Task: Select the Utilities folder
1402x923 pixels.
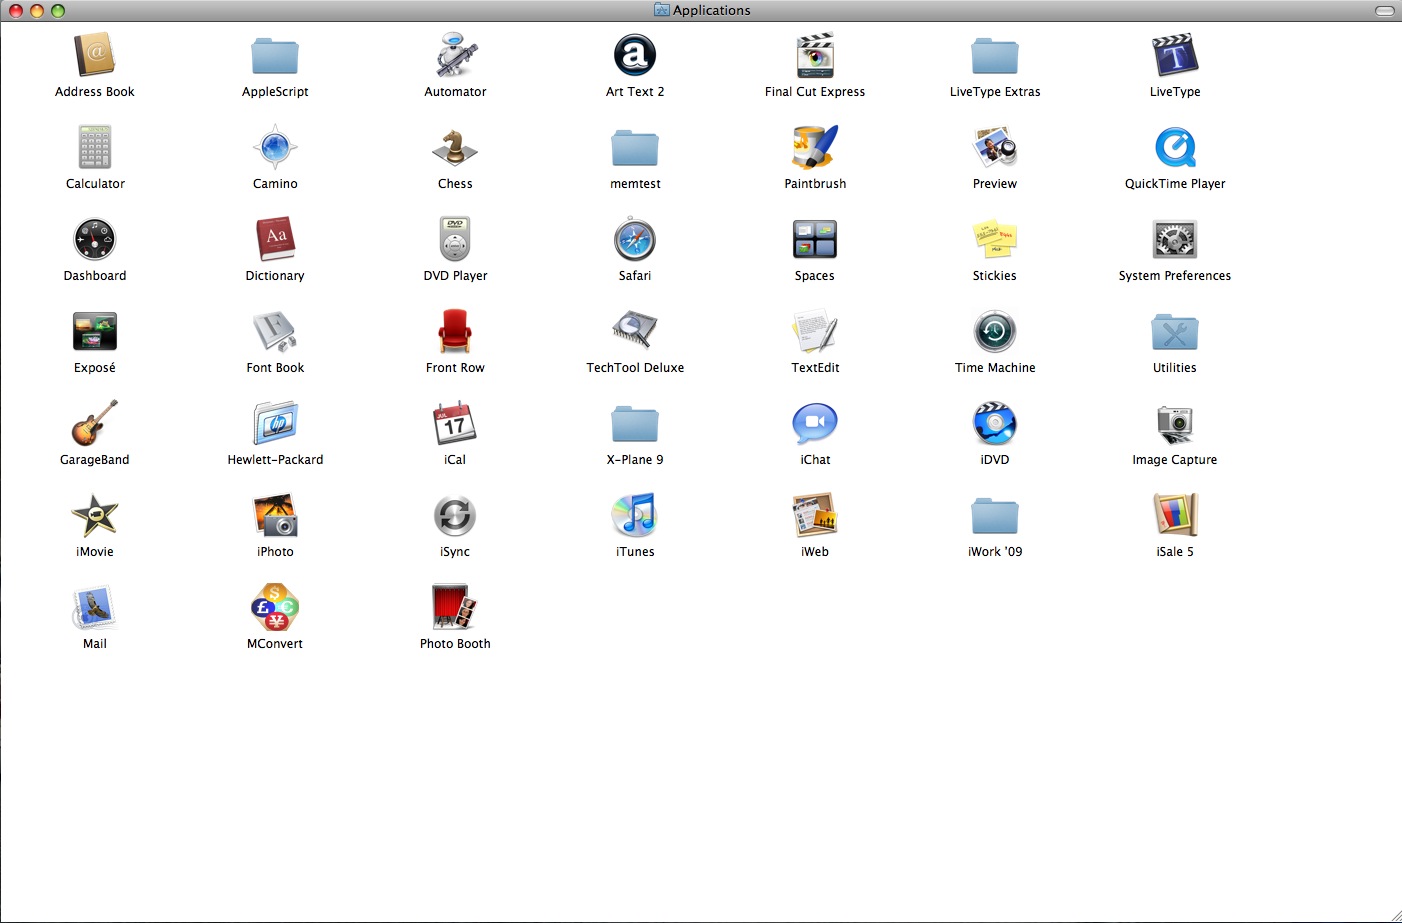Action: point(1175,332)
